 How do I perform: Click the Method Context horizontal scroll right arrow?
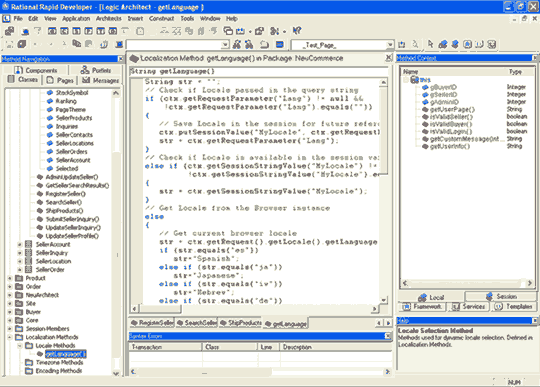coord(530,283)
